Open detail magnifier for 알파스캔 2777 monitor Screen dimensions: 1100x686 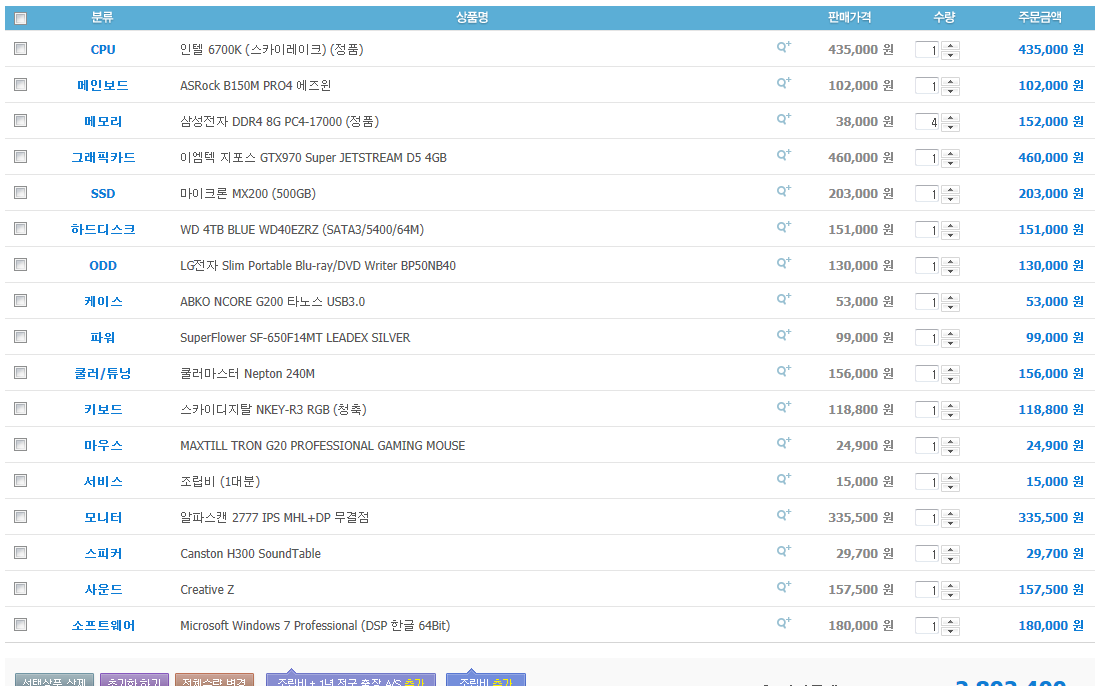coord(783,515)
